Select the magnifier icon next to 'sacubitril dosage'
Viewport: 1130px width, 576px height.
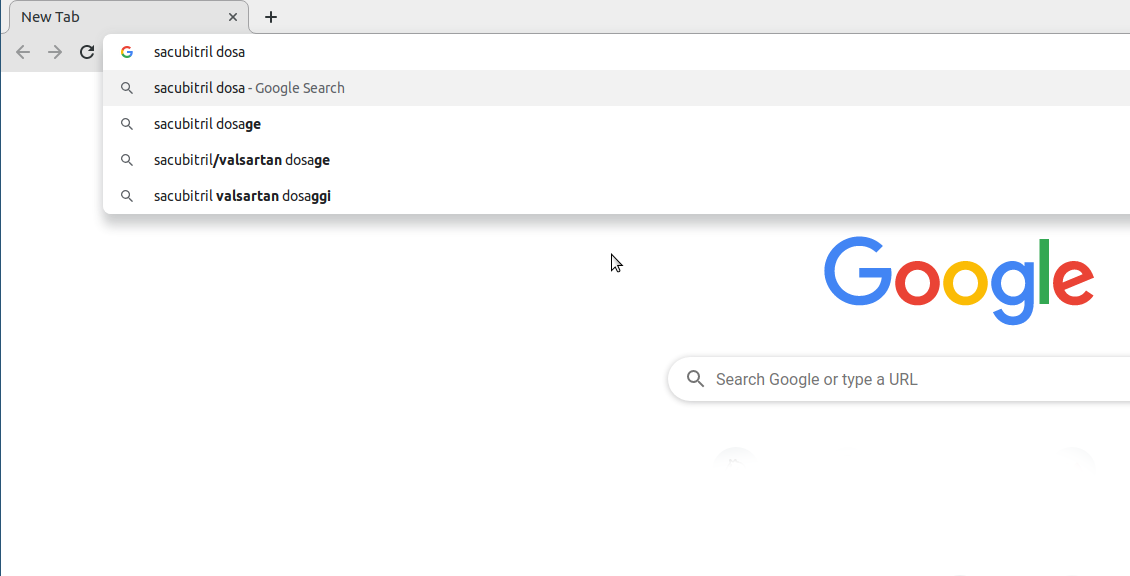point(127,124)
